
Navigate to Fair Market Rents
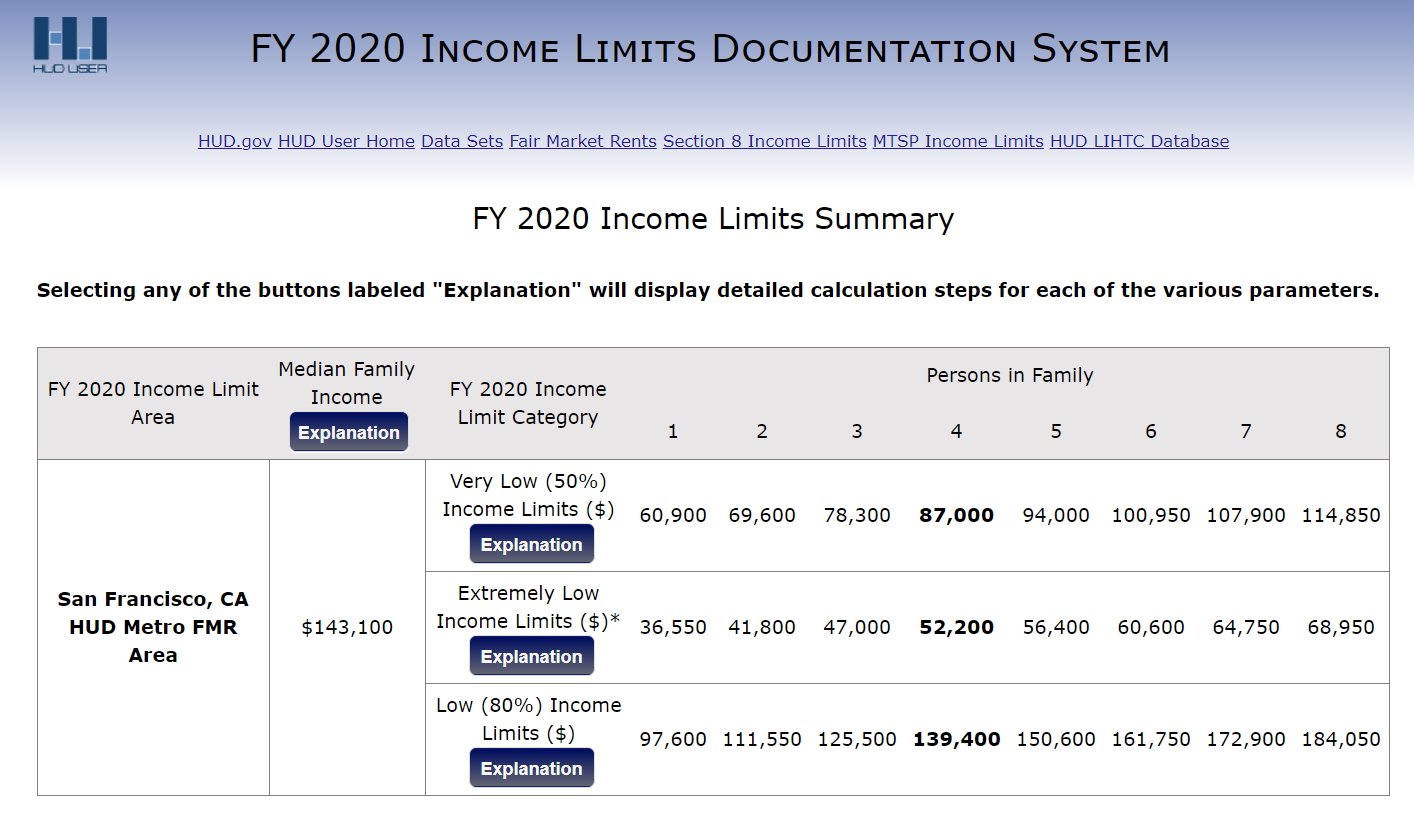click(583, 141)
